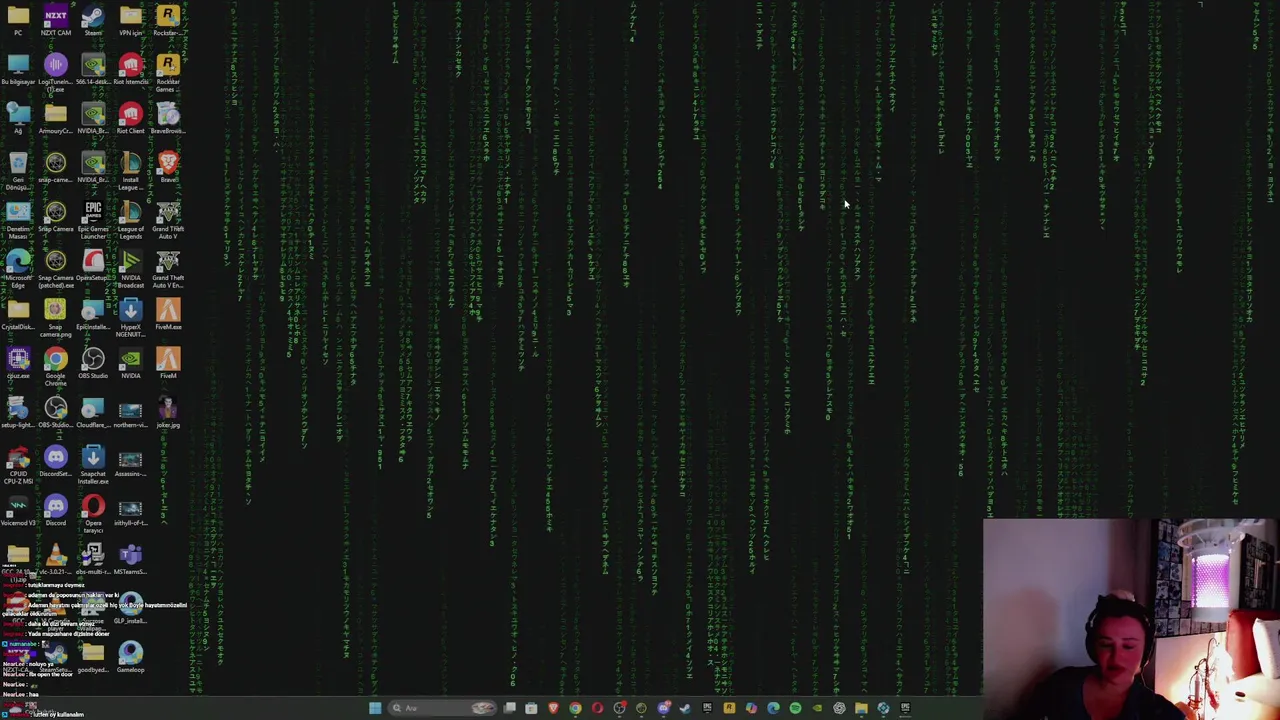The width and height of the screenshot is (1280, 720).
Task: Open File Explorer from the taskbar
Action: coord(861,708)
